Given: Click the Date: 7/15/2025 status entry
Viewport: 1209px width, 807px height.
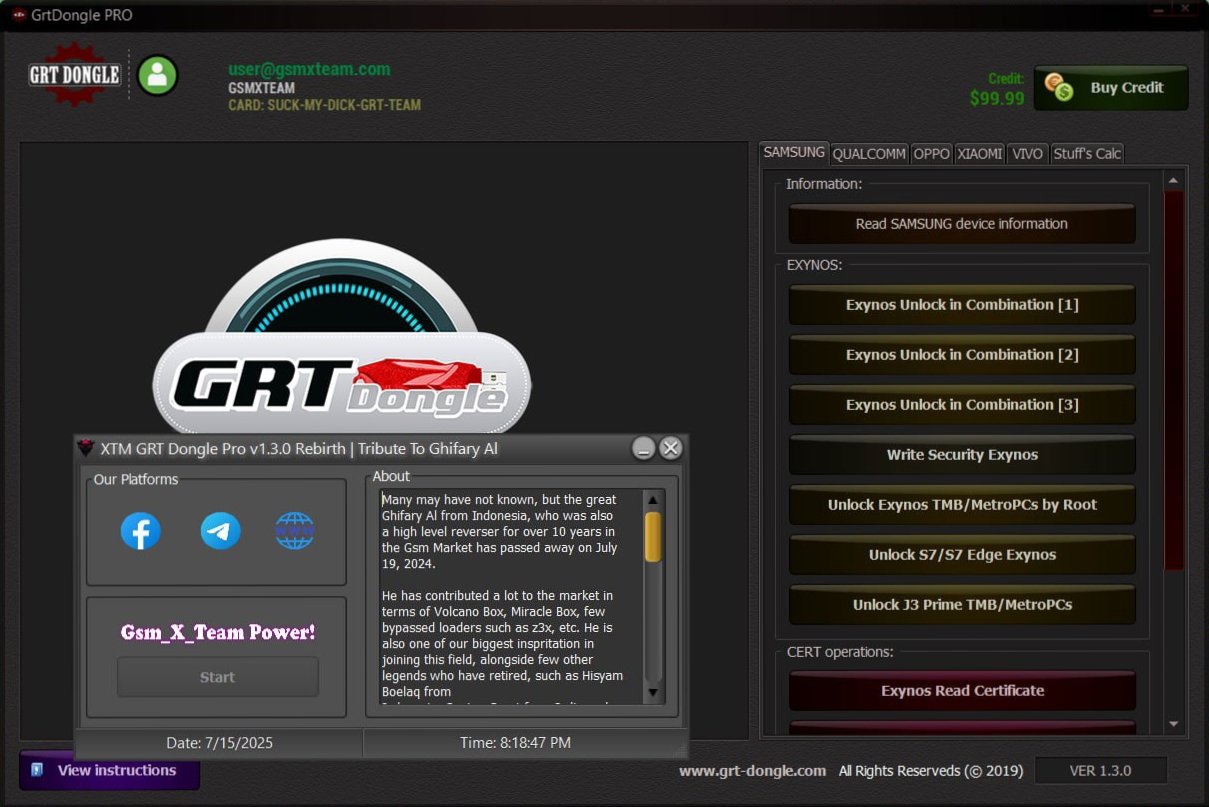Looking at the screenshot, I should point(219,743).
